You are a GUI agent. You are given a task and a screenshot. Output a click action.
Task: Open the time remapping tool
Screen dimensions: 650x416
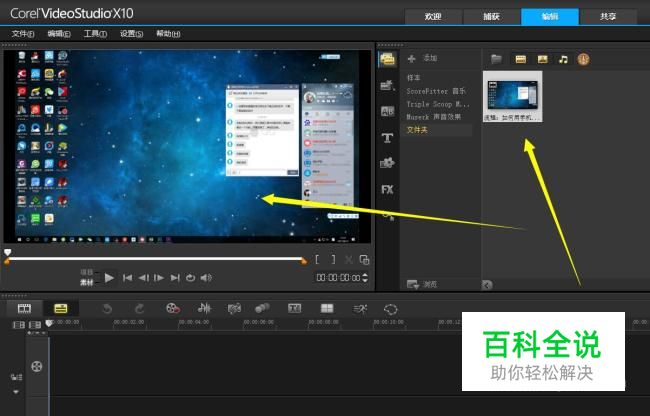tap(360, 309)
